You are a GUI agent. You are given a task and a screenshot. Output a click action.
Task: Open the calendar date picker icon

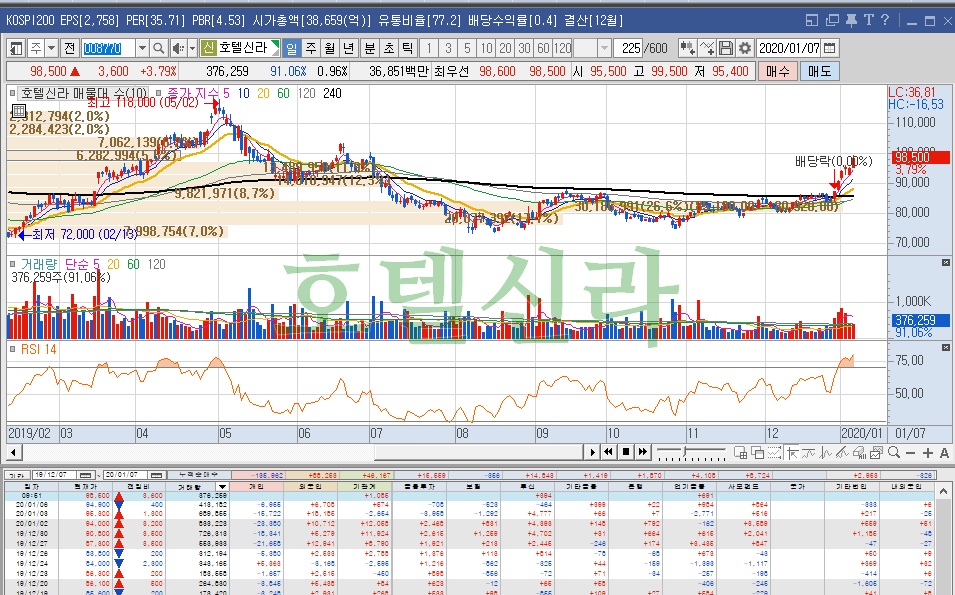(830, 48)
